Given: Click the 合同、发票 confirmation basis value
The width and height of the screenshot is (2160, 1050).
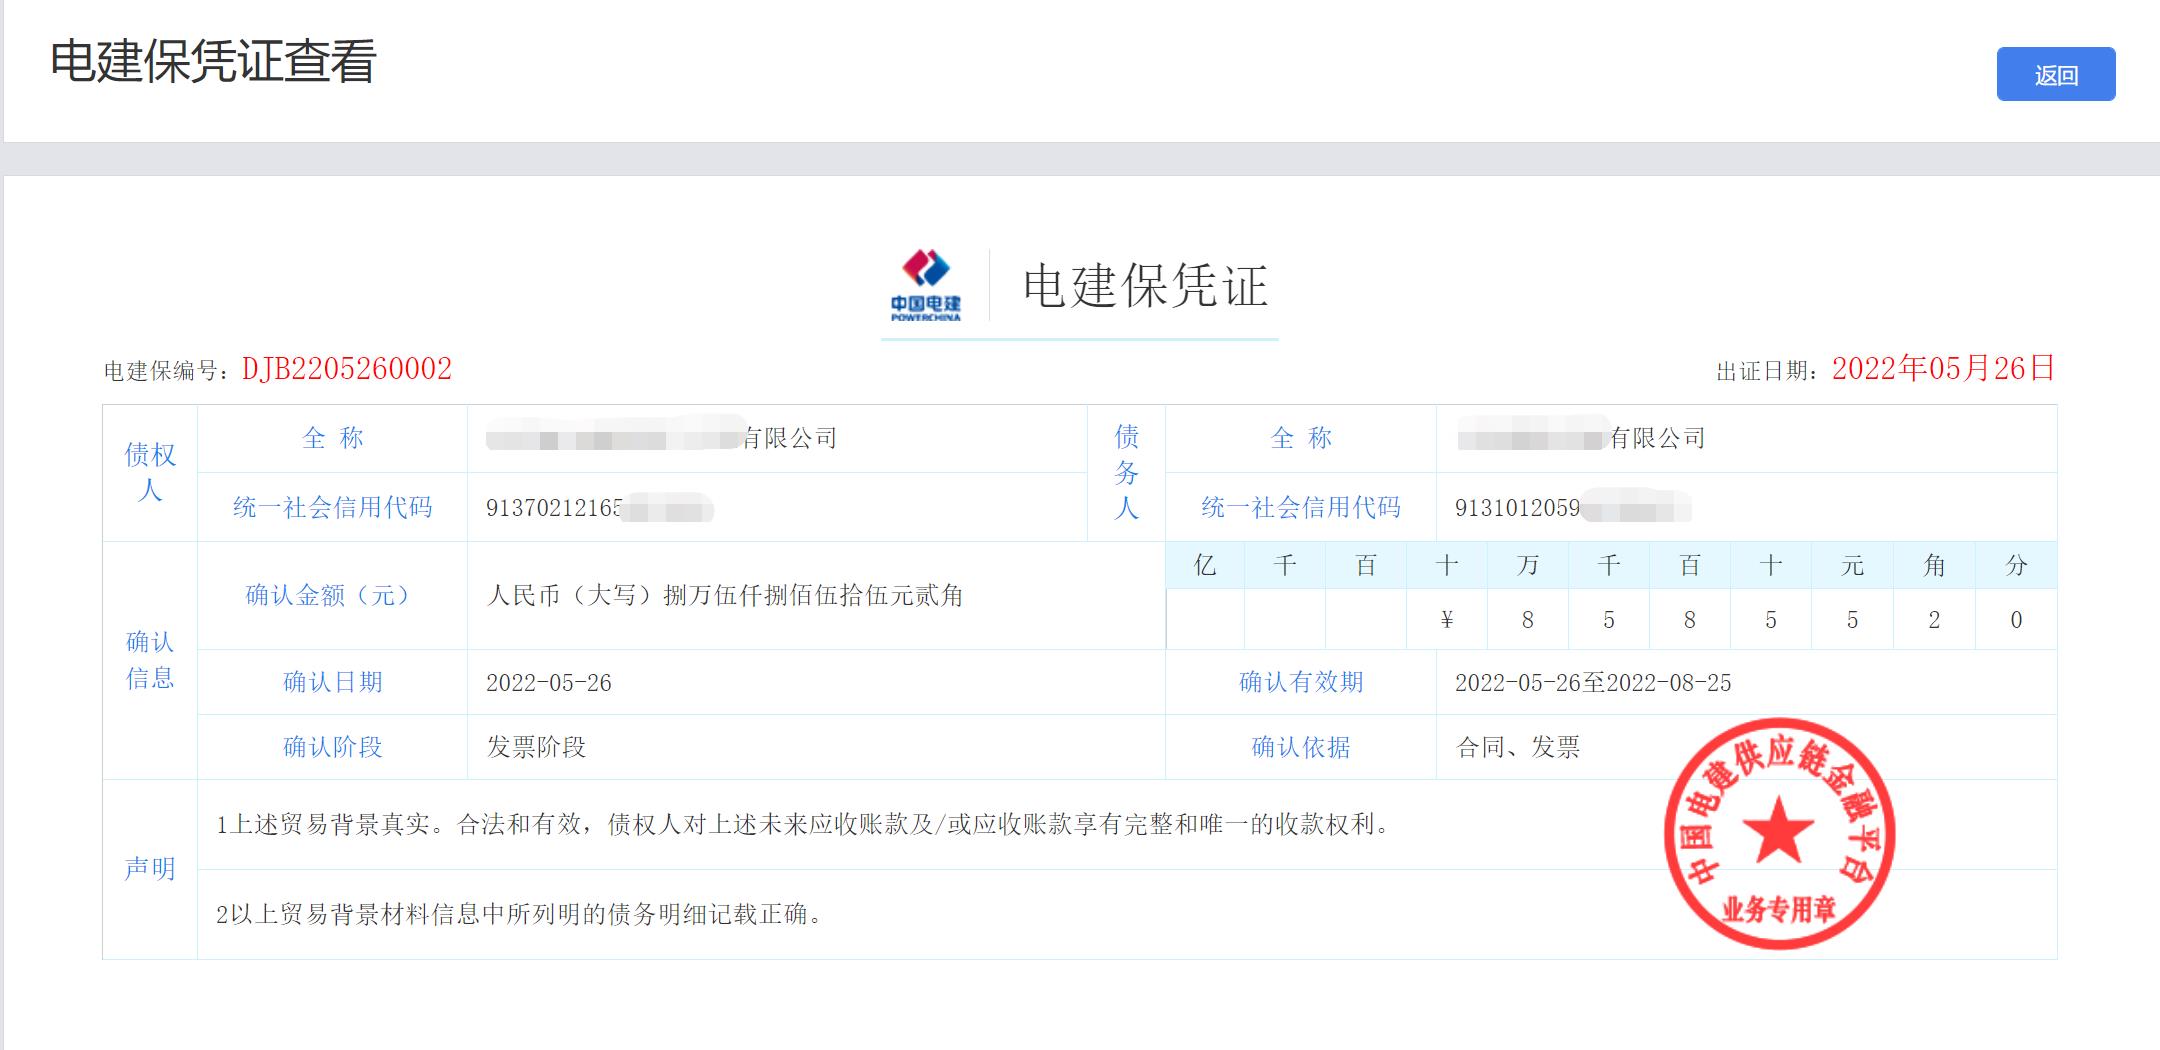Looking at the screenshot, I should 1518,747.
